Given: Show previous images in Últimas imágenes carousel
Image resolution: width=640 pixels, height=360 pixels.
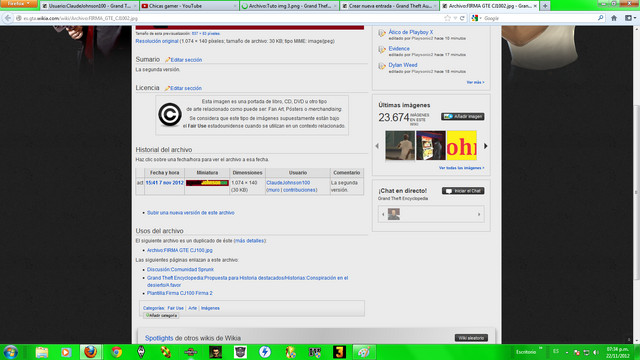Looking at the screenshot, I should 377,146.
